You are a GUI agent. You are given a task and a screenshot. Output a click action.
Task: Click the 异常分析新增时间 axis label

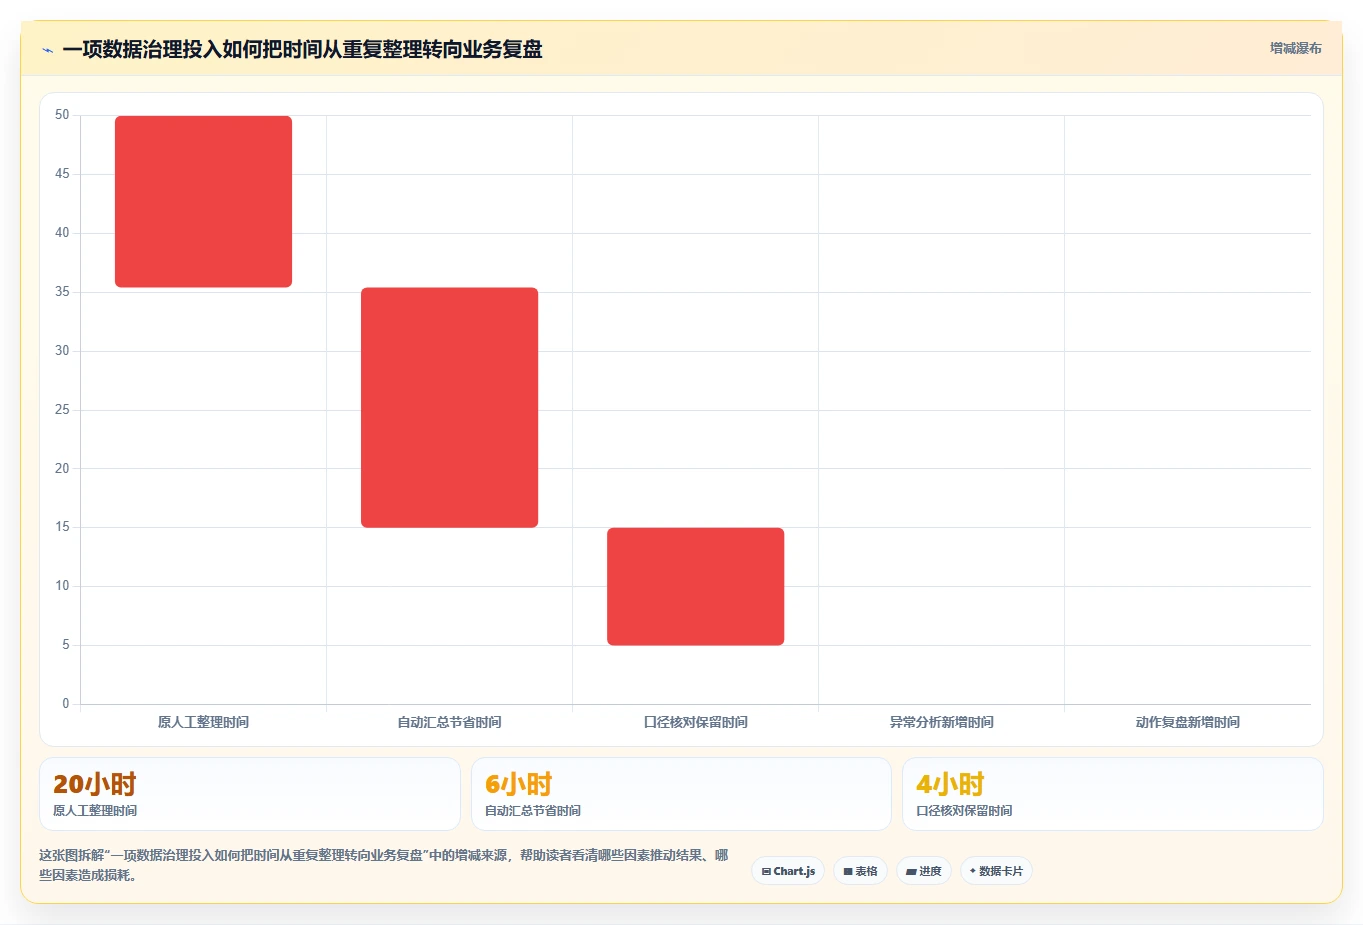942,722
